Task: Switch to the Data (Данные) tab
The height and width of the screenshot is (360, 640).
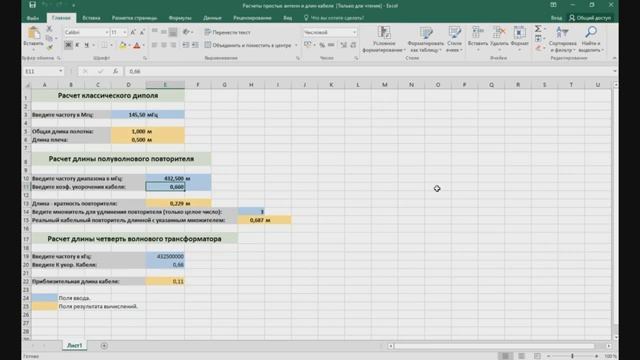Action: tap(212, 18)
